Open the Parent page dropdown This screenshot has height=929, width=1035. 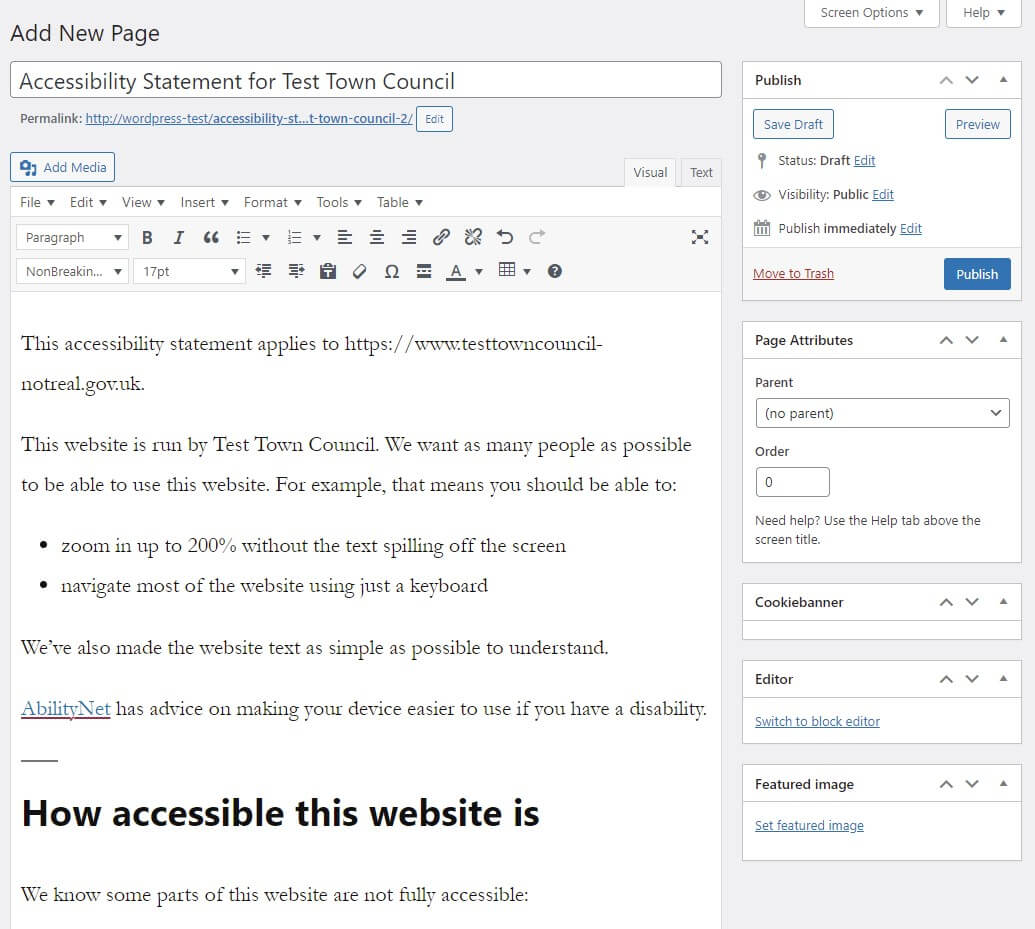[x=883, y=413]
